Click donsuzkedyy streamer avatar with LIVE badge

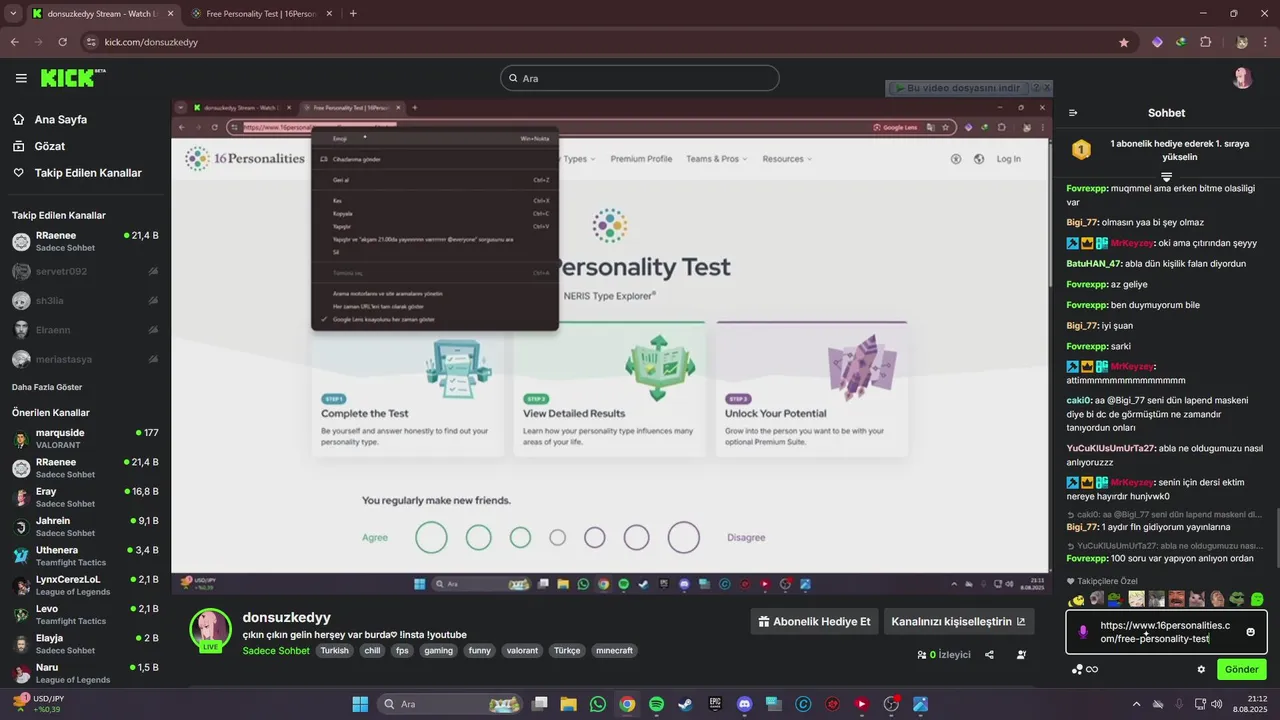coord(211,629)
